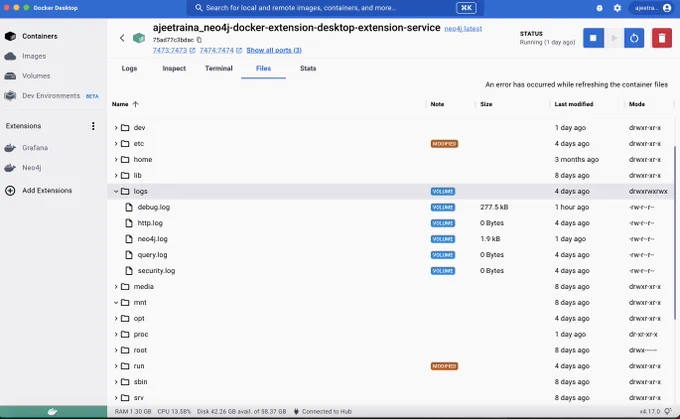This screenshot has height=419, width=680.
Task: Expand the run folder
Action: click(116, 366)
